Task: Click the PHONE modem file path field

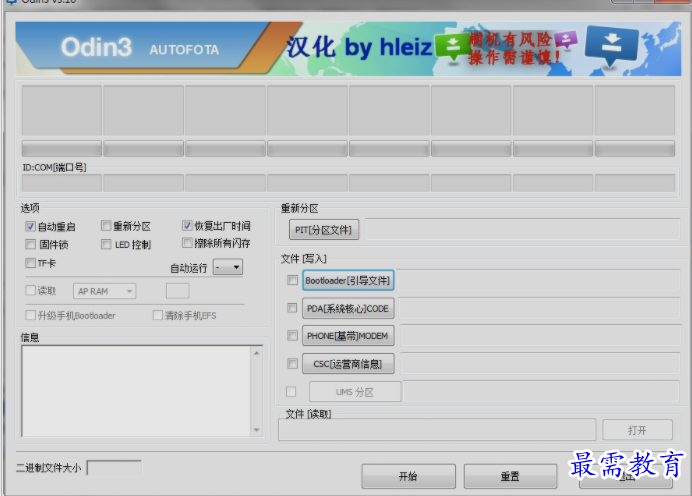Action: point(540,335)
